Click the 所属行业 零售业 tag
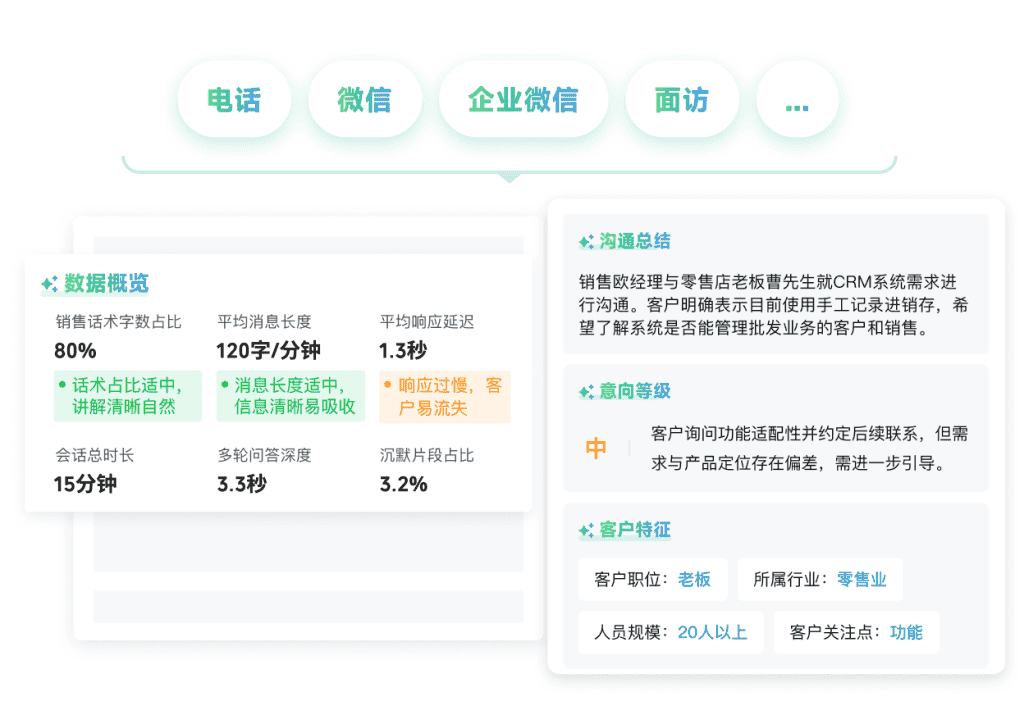1024x715 pixels. (x=819, y=579)
